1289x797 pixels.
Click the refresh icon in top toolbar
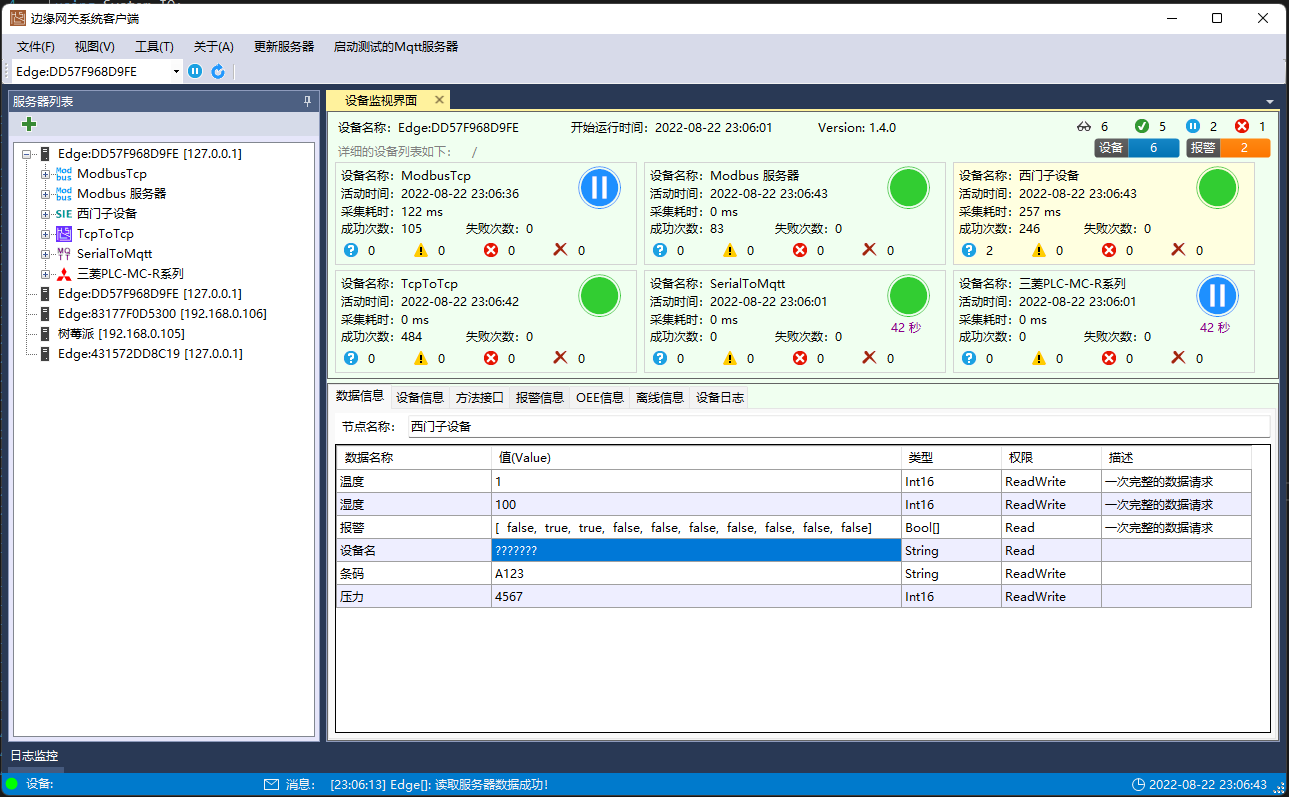[x=218, y=71]
